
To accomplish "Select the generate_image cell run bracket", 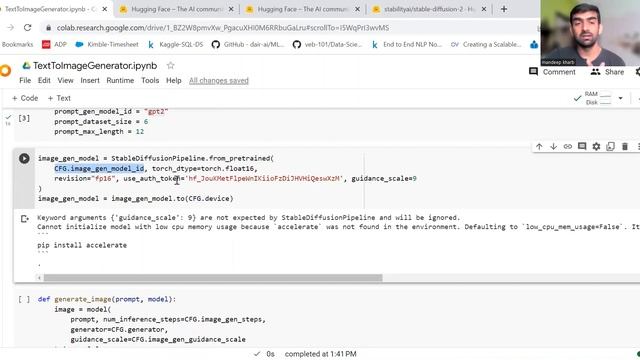I will point(24,299).
